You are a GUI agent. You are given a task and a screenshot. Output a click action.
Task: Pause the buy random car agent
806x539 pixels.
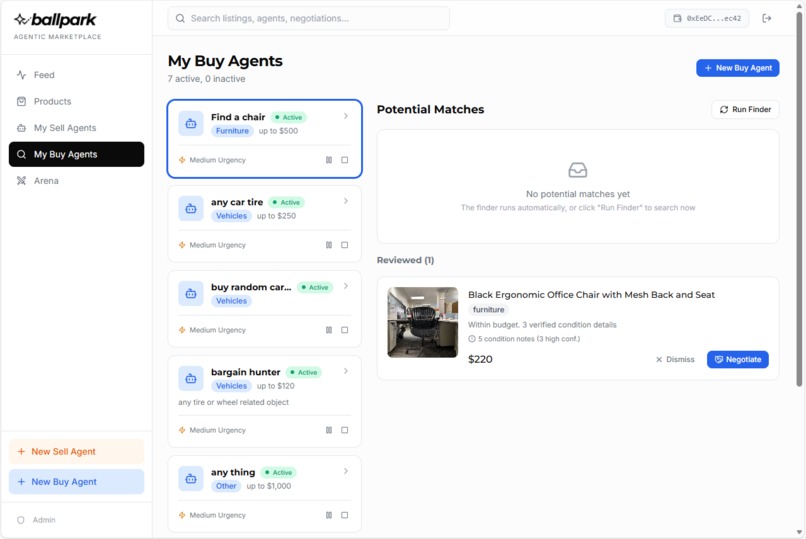pyautogui.click(x=329, y=330)
